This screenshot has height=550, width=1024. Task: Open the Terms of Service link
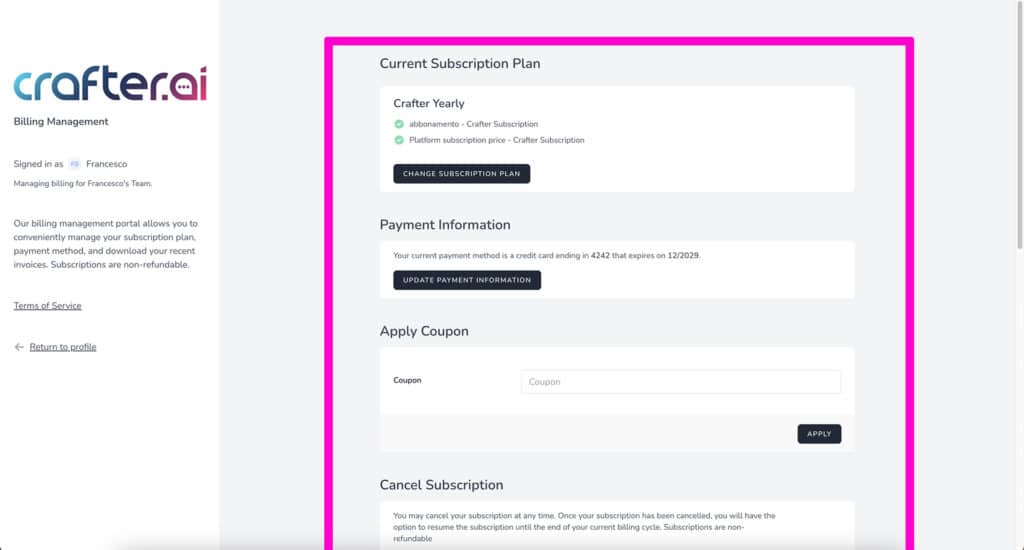pyautogui.click(x=48, y=306)
